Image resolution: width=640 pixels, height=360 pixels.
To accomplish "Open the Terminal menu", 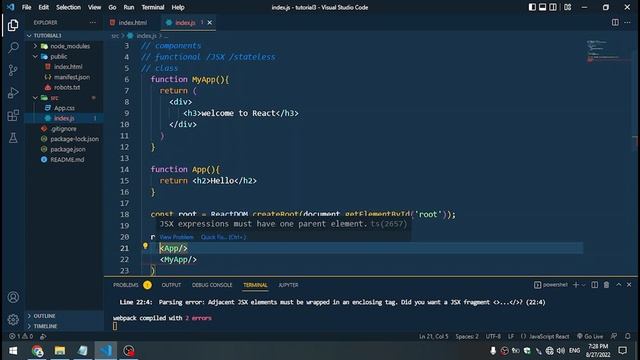I will [x=153, y=7].
